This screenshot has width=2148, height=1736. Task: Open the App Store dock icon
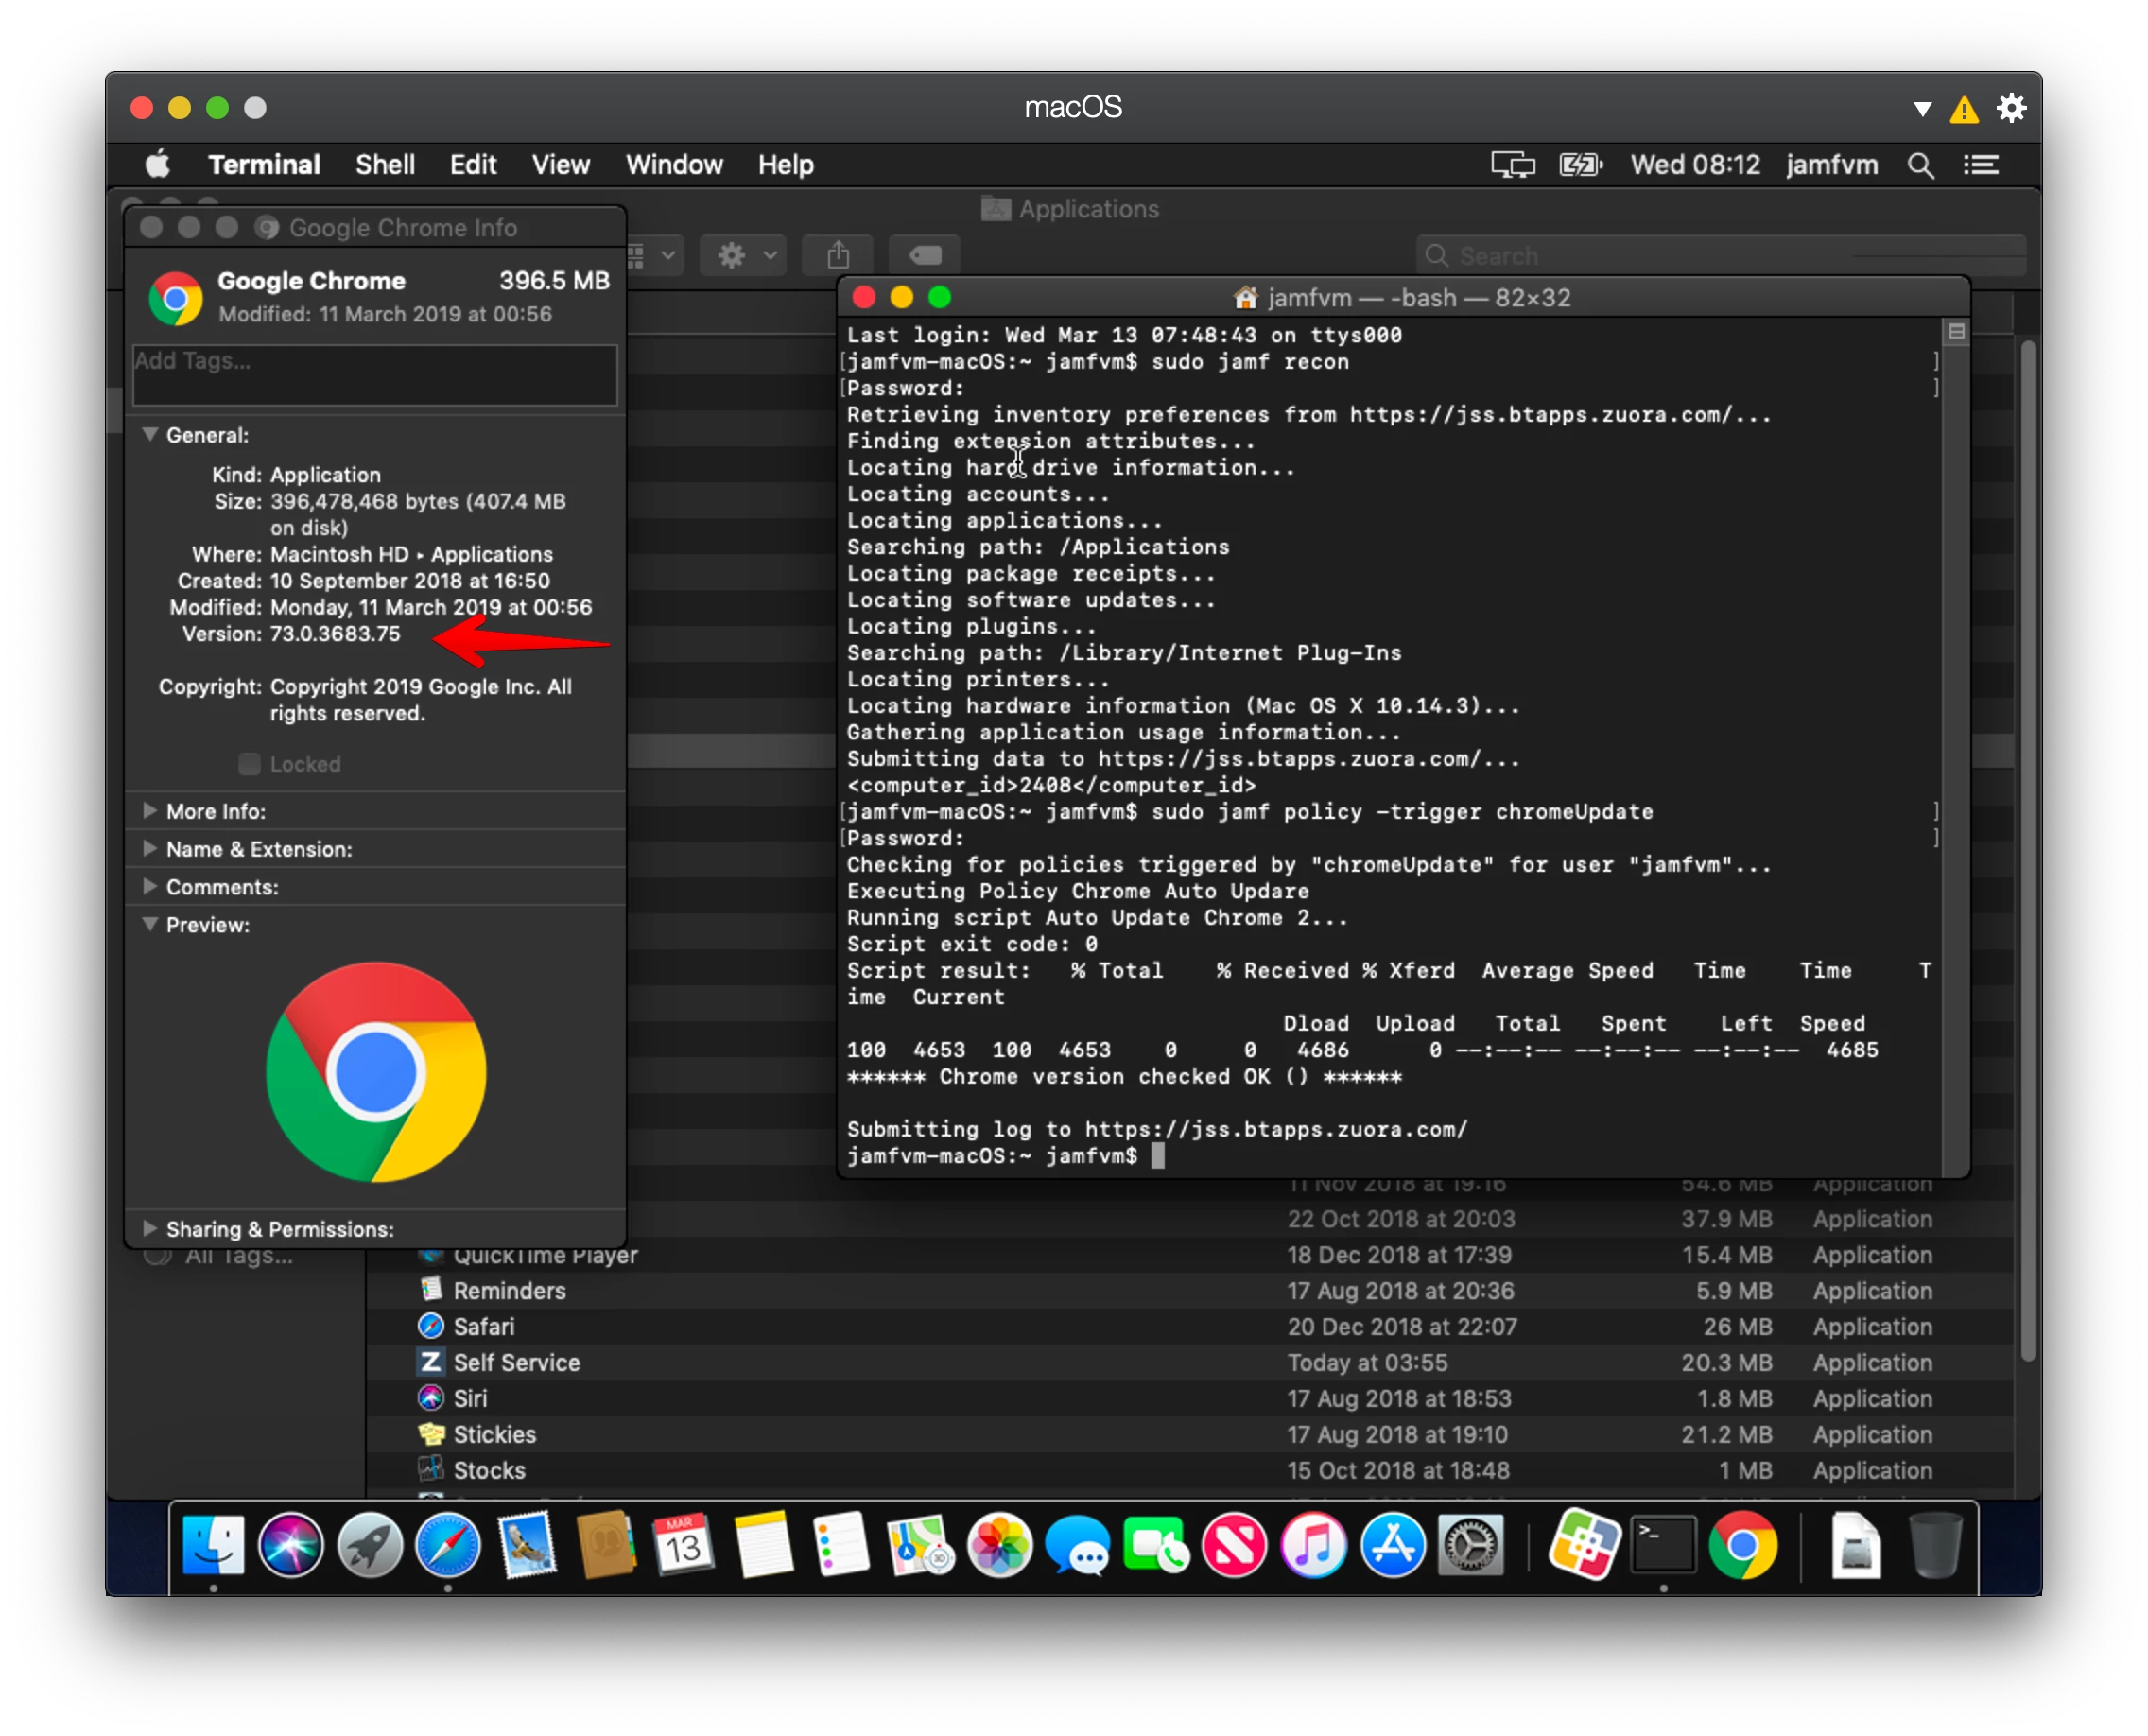(1393, 1546)
